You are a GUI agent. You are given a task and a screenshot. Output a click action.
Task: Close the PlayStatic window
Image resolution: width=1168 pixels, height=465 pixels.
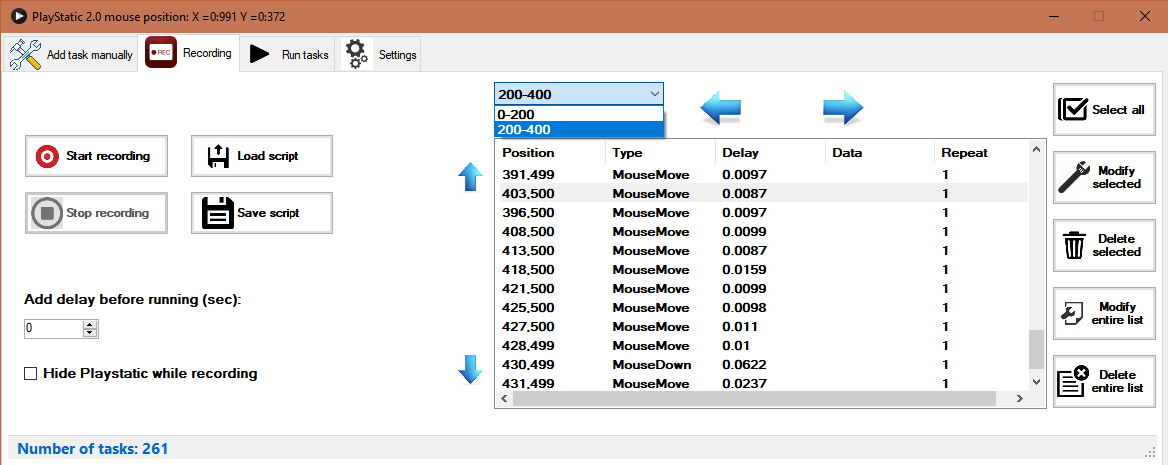tap(1144, 16)
